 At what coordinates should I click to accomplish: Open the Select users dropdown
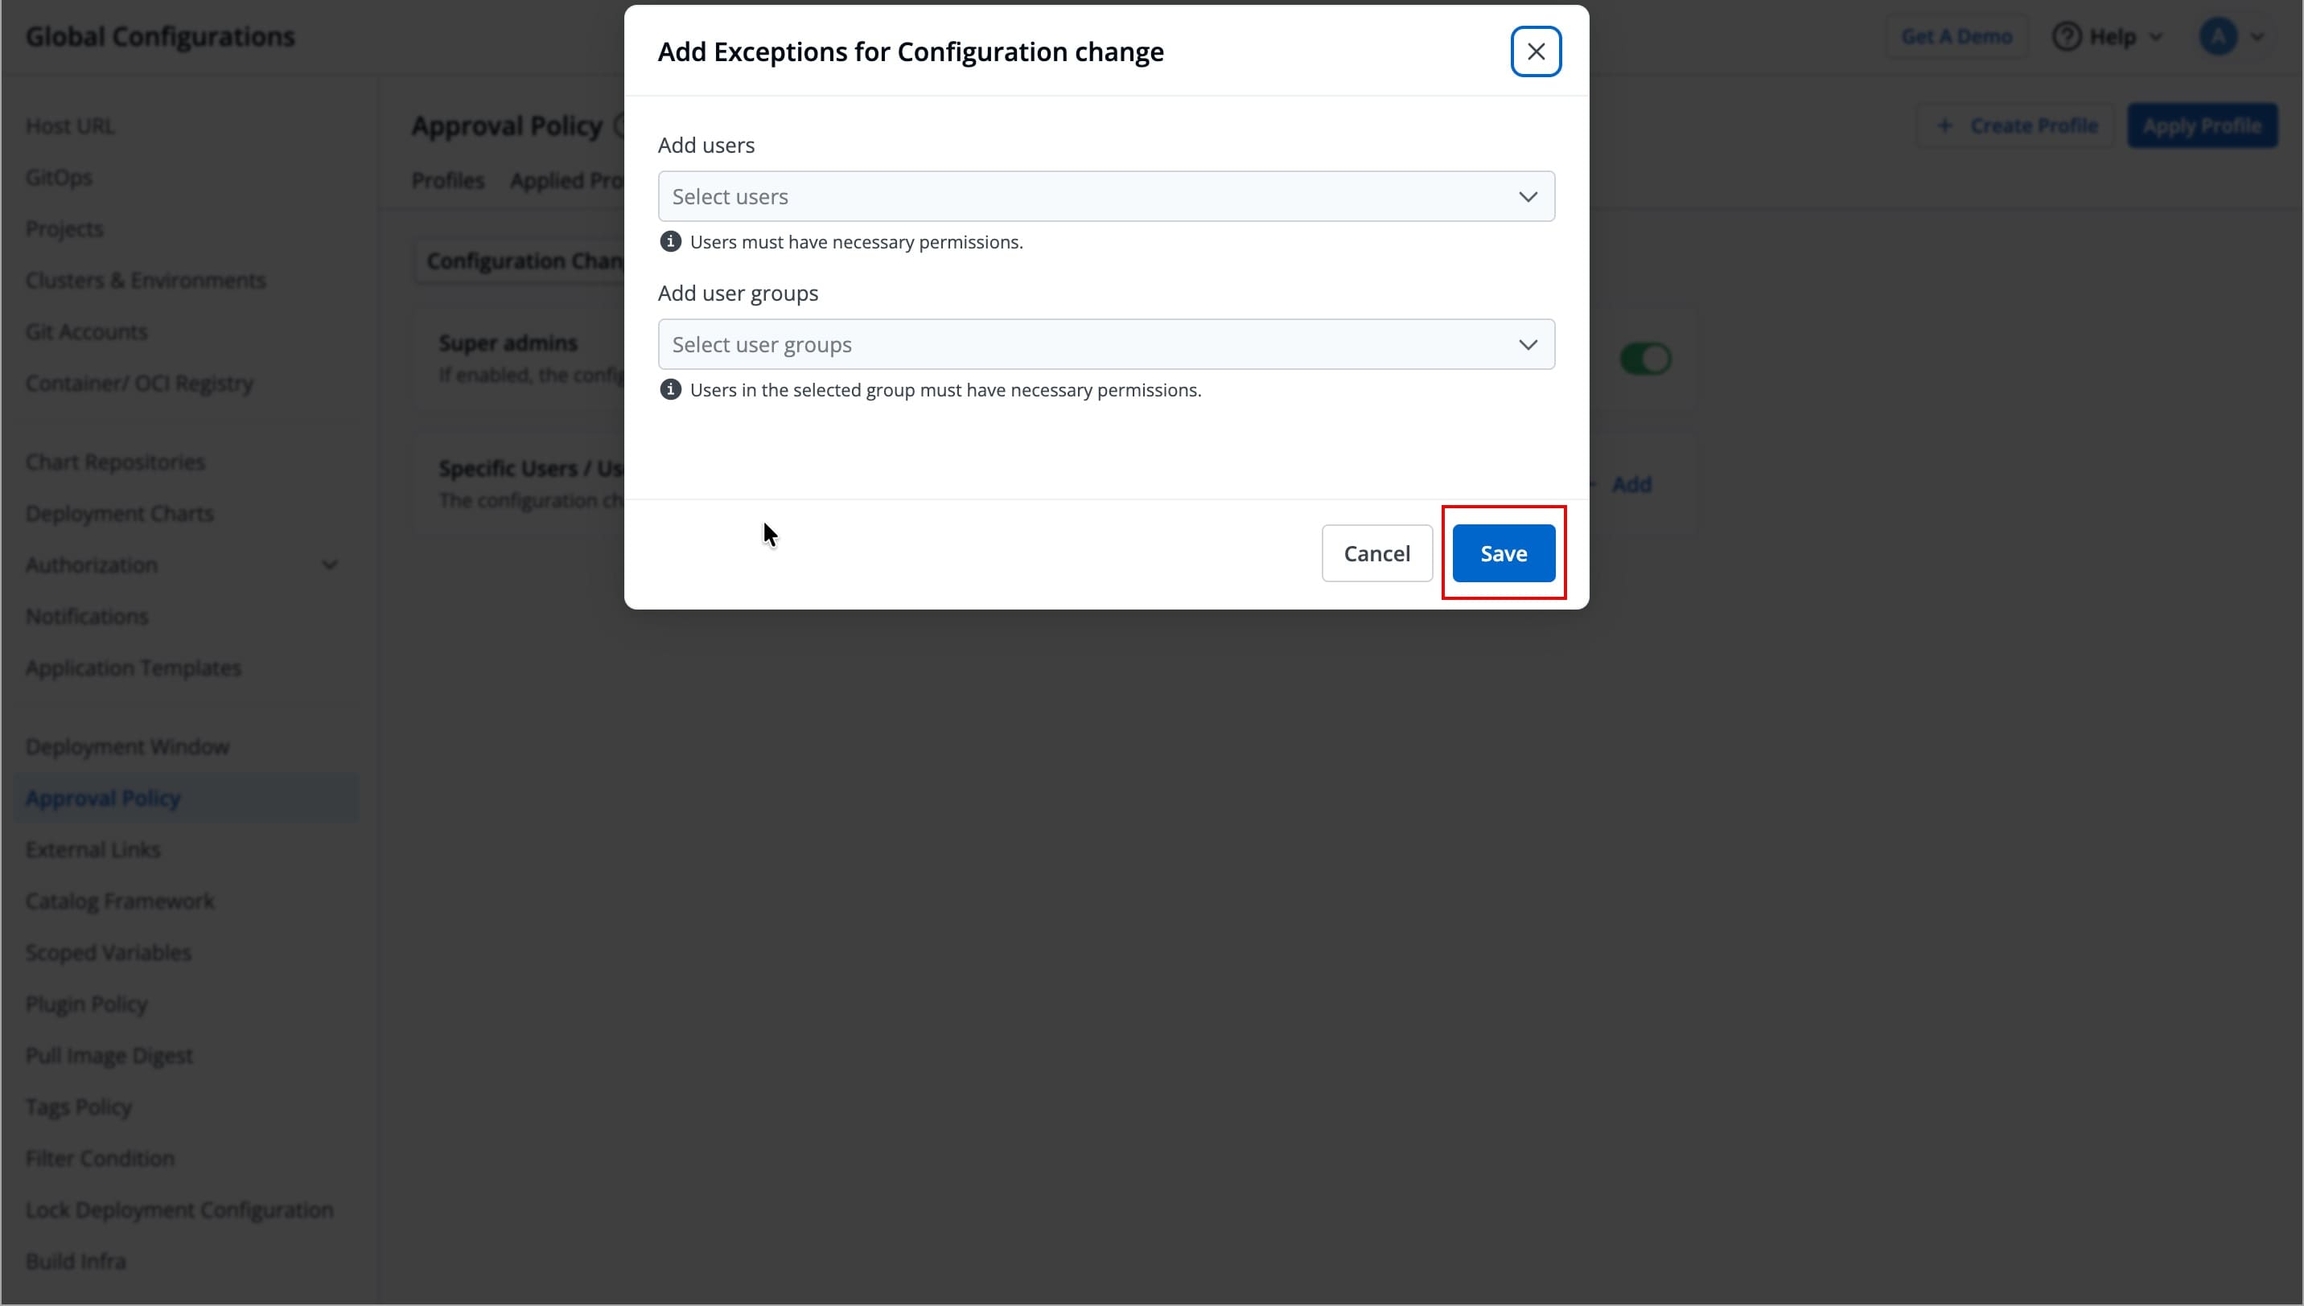[1105, 197]
